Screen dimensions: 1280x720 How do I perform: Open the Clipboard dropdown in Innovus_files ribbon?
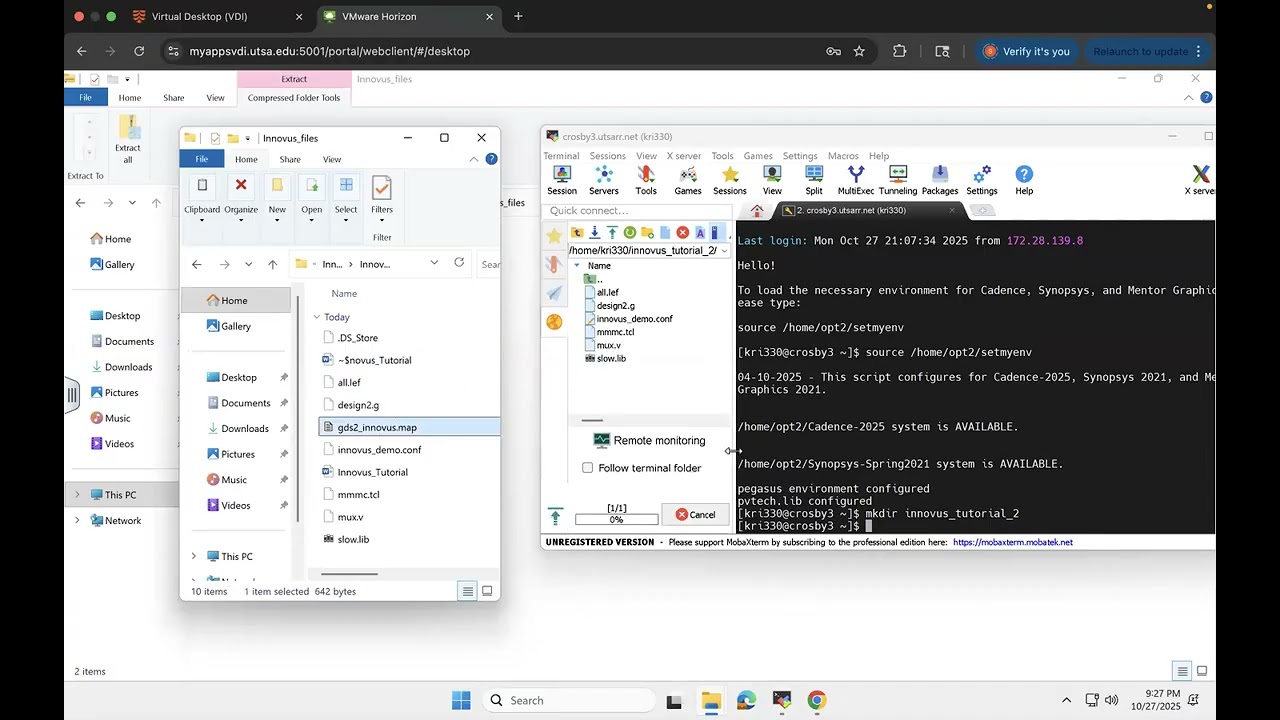202,198
